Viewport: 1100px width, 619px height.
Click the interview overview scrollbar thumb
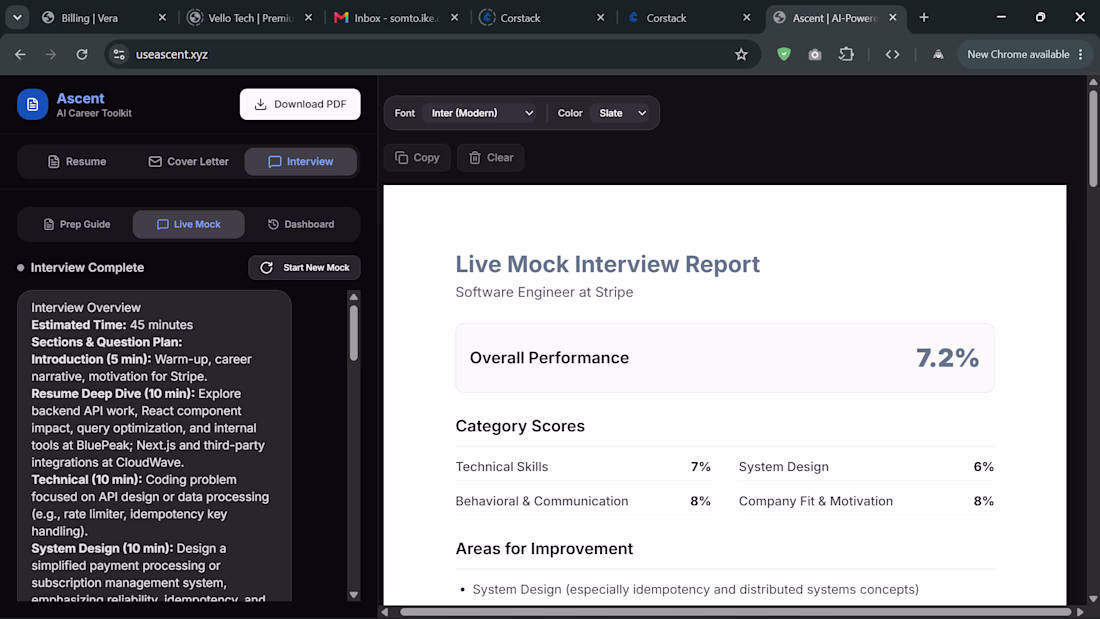[354, 333]
